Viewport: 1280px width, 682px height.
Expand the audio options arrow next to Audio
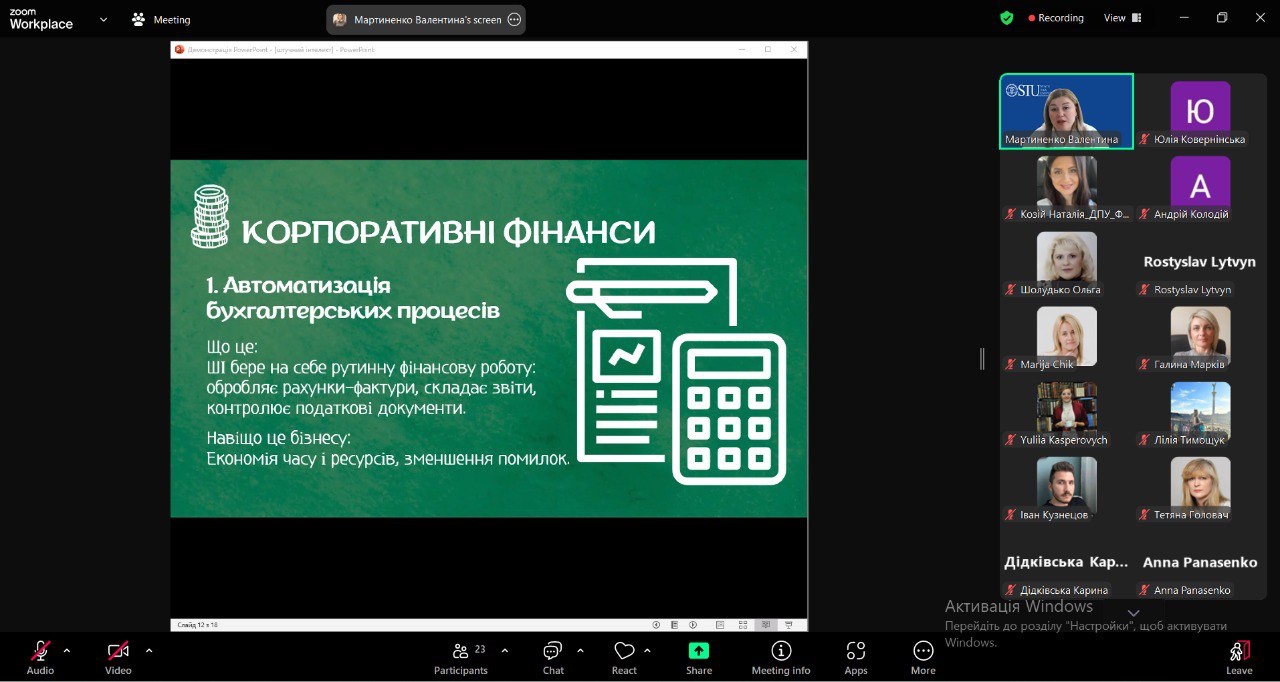(67, 650)
